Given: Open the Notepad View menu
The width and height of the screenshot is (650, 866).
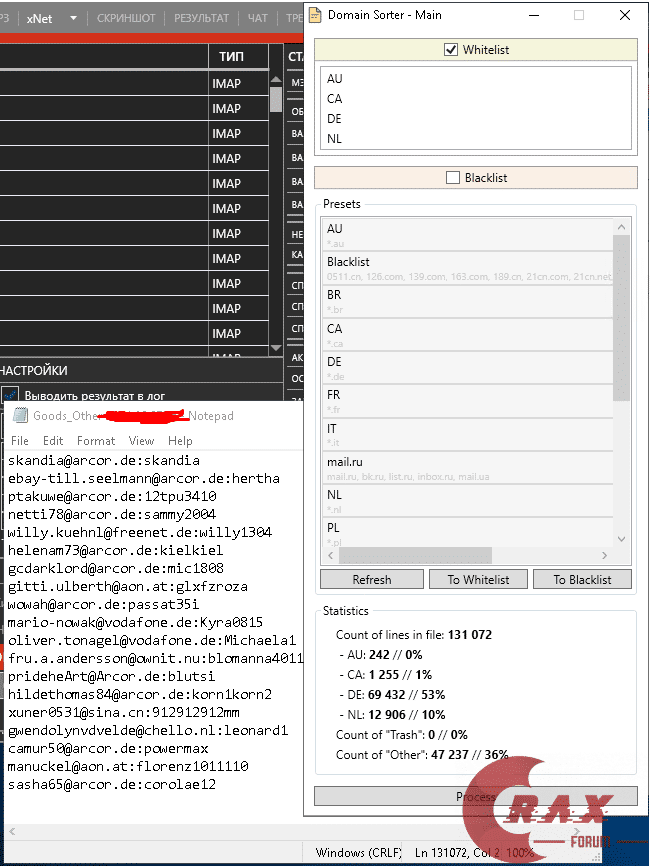Looking at the screenshot, I should pos(141,441).
